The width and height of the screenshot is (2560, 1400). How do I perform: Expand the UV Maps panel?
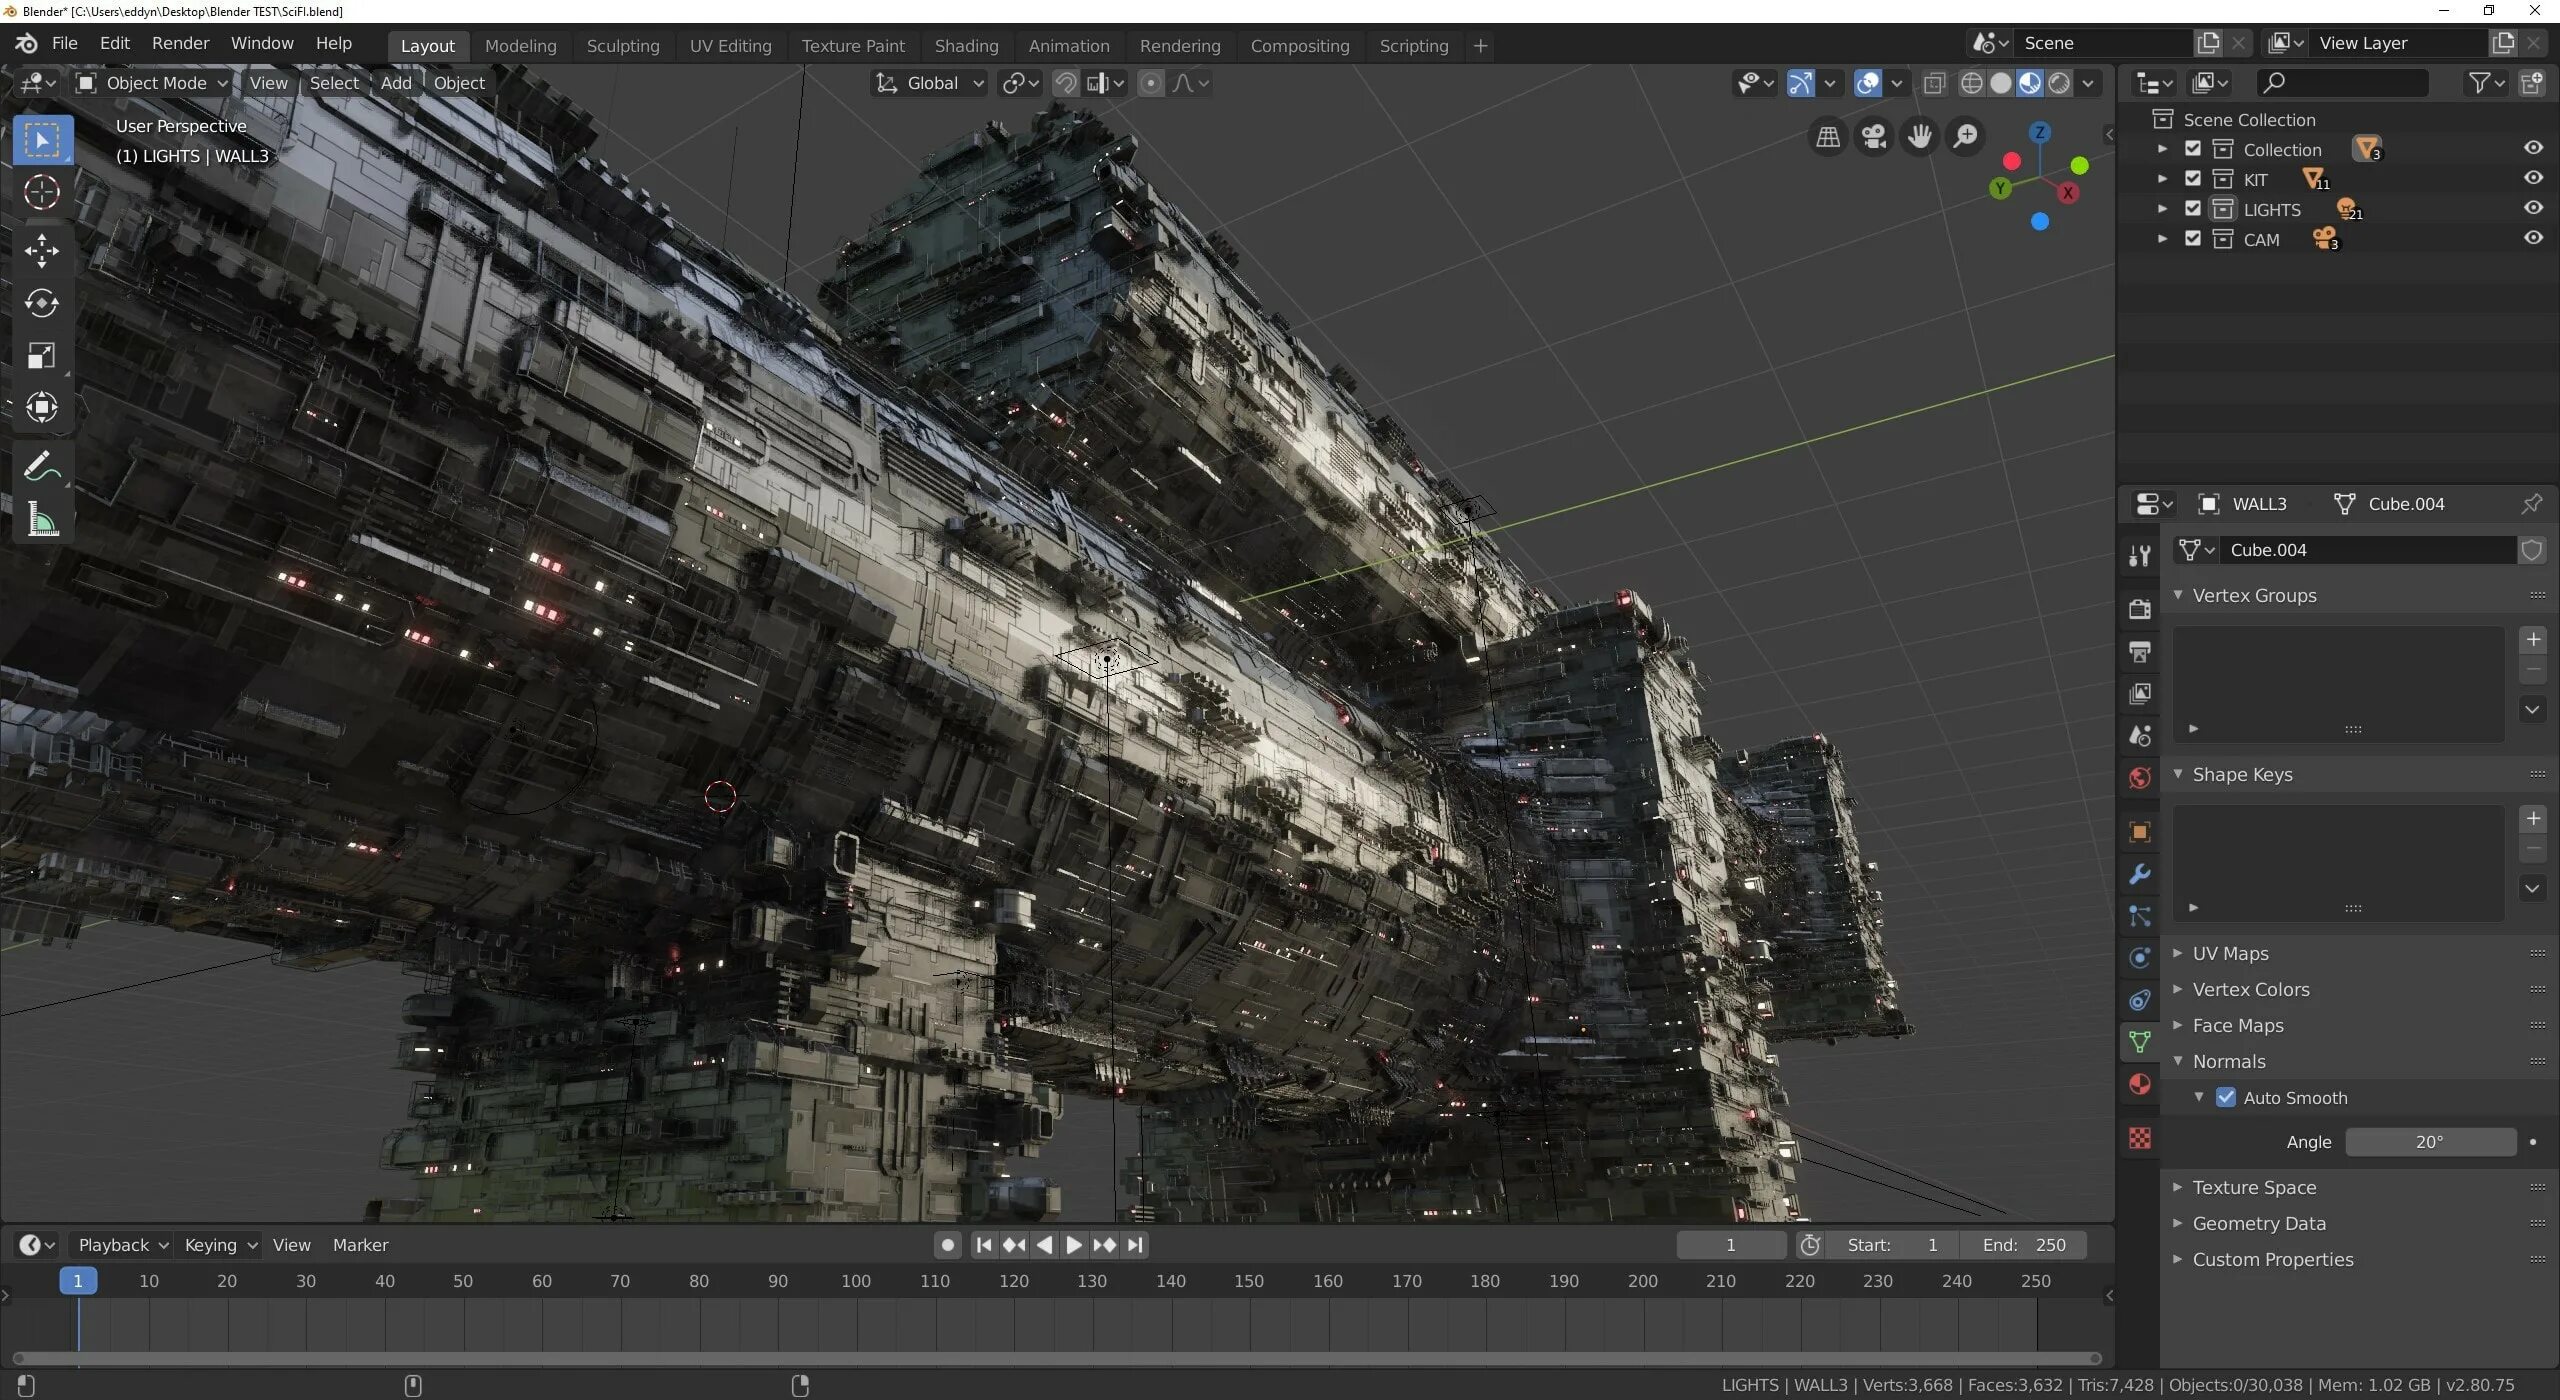[2230, 953]
